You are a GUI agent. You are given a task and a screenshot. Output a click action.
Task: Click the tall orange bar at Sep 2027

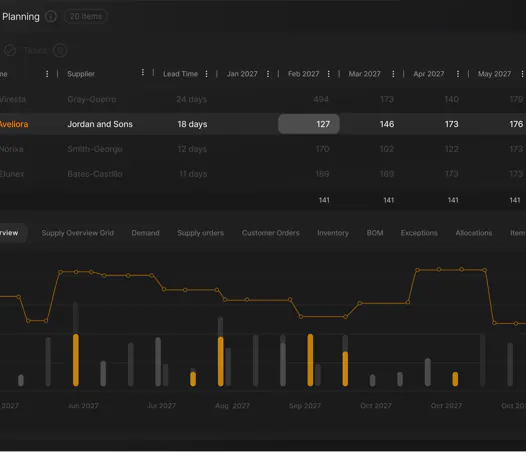[x=310, y=360]
